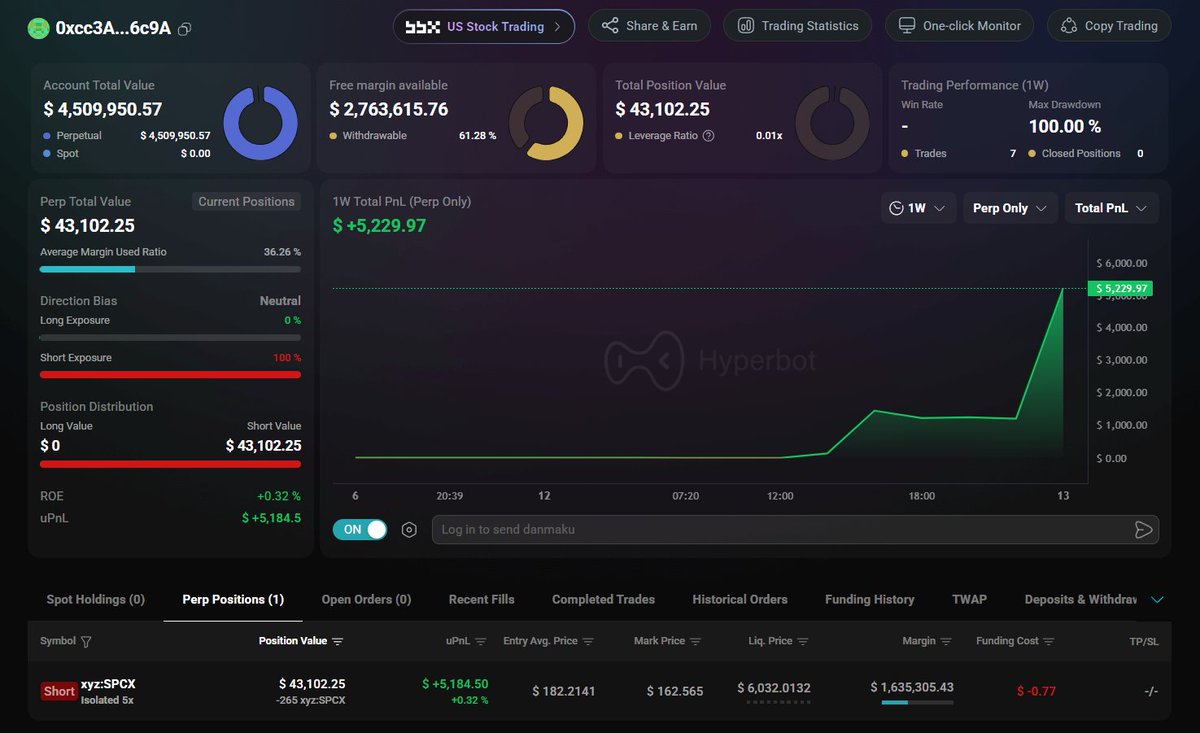This screenshot has height=733, width=1200.
Task: Switch to Historical Orders tab
Action: [x=740, y=600]
